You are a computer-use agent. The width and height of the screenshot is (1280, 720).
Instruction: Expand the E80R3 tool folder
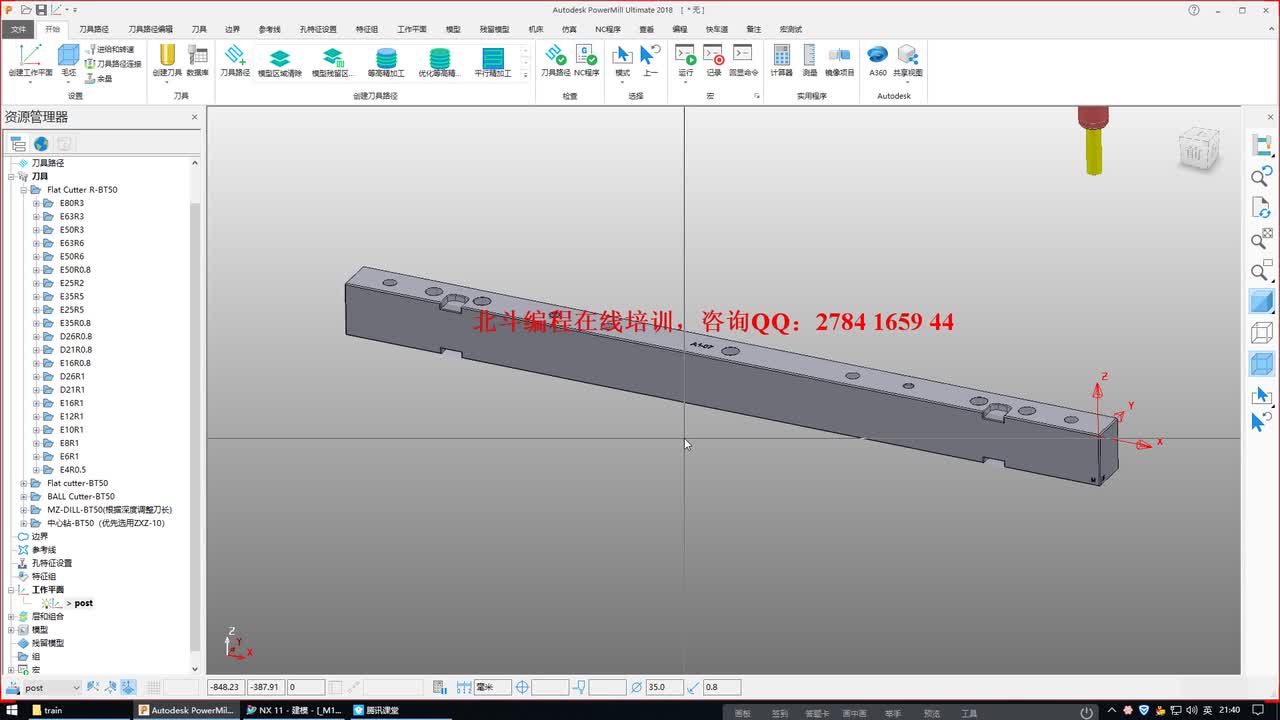(x=36, y=203)
